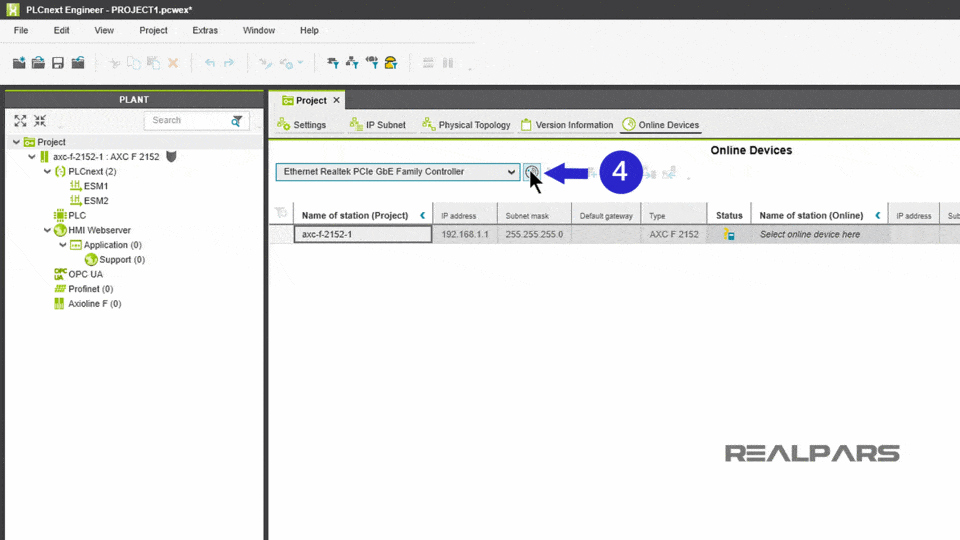Click the Undo arrow icon
Image resolution: width=960 pixels, height=540 pixels.
(209, 62)
